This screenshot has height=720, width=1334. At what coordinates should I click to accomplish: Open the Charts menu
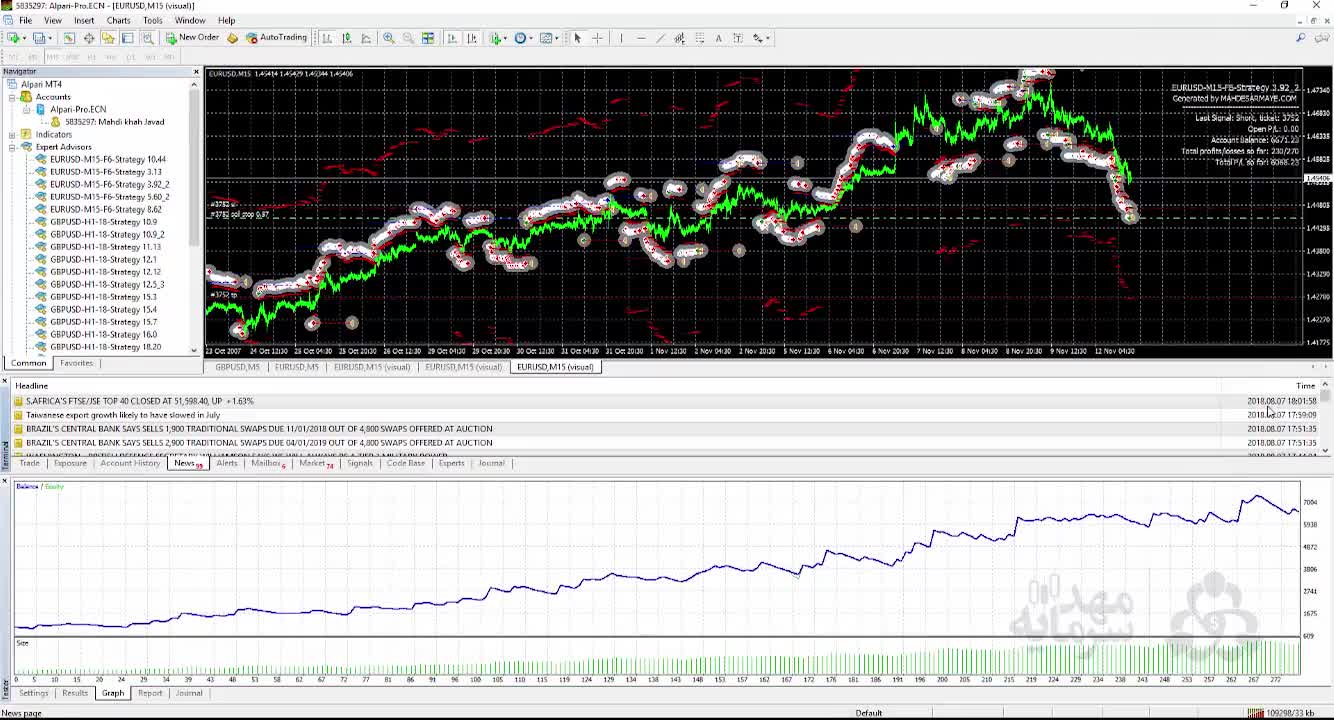pos(118,20)
